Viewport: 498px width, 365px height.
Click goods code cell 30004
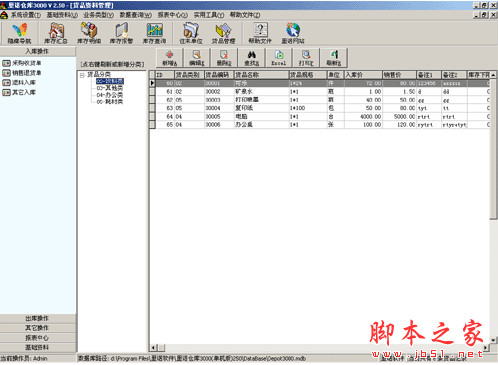tap(219, 108)
